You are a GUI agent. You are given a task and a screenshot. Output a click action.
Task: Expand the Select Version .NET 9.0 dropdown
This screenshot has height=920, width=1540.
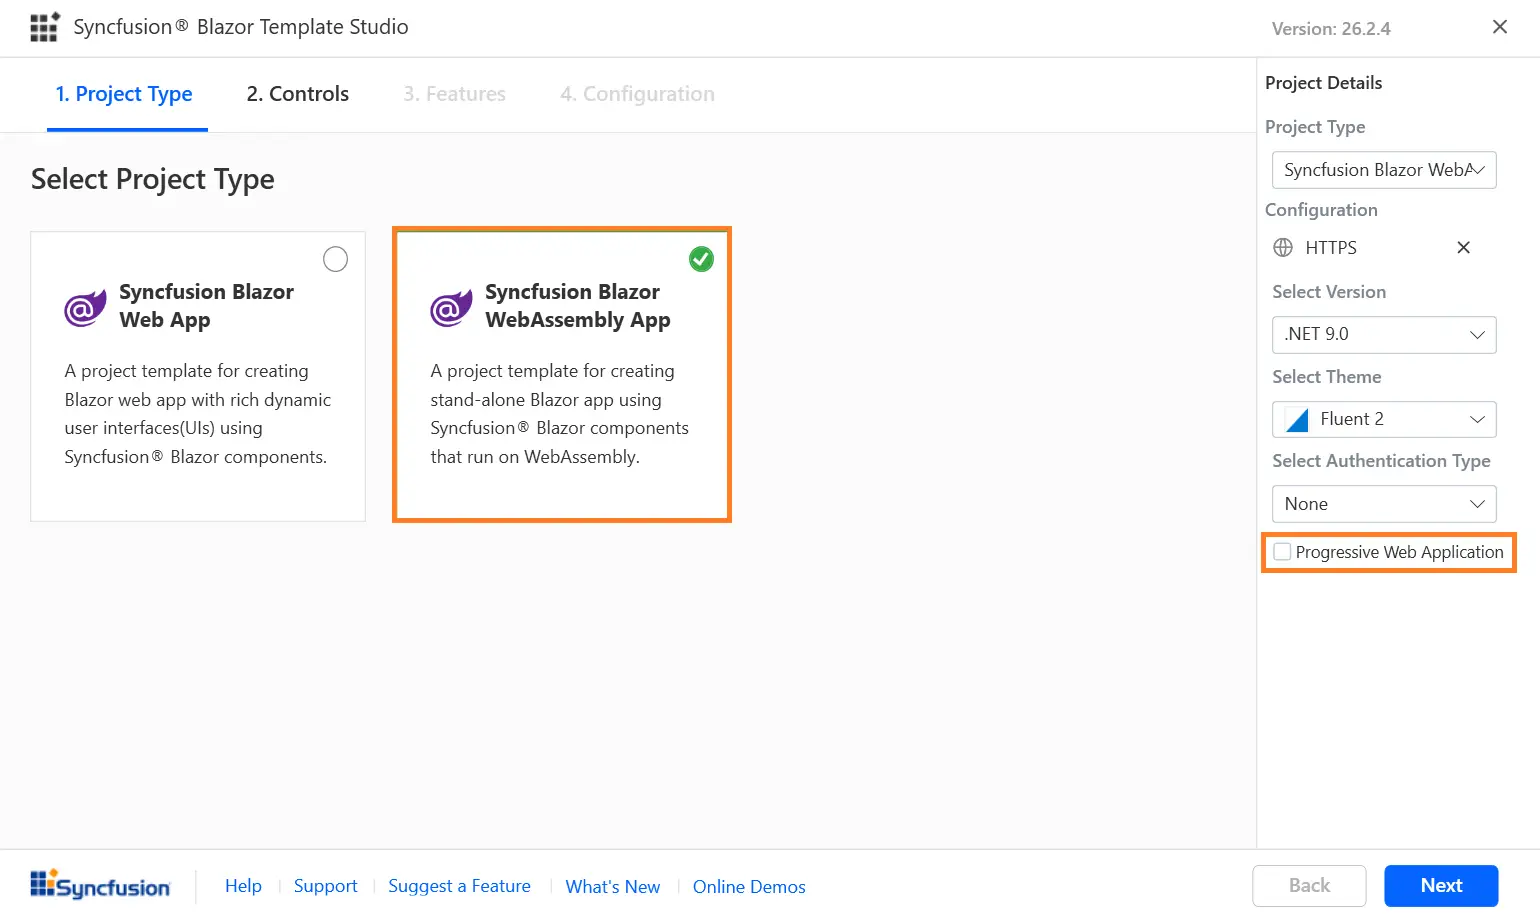(1383, 335)
